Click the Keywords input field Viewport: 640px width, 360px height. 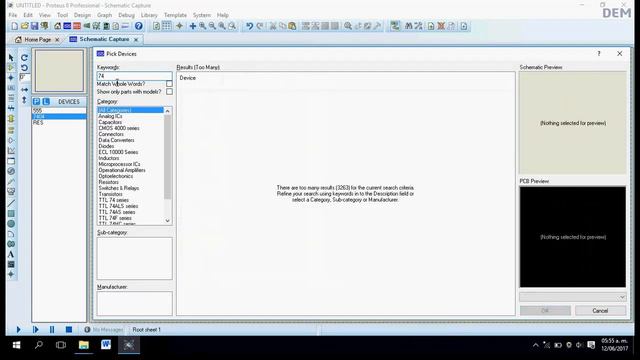click(x=134, y=76)
